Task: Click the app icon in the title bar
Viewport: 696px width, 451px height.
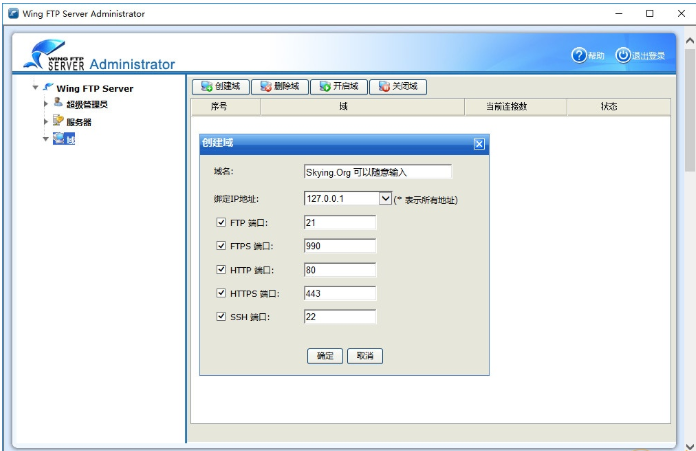Action: [x=14, y=13]
